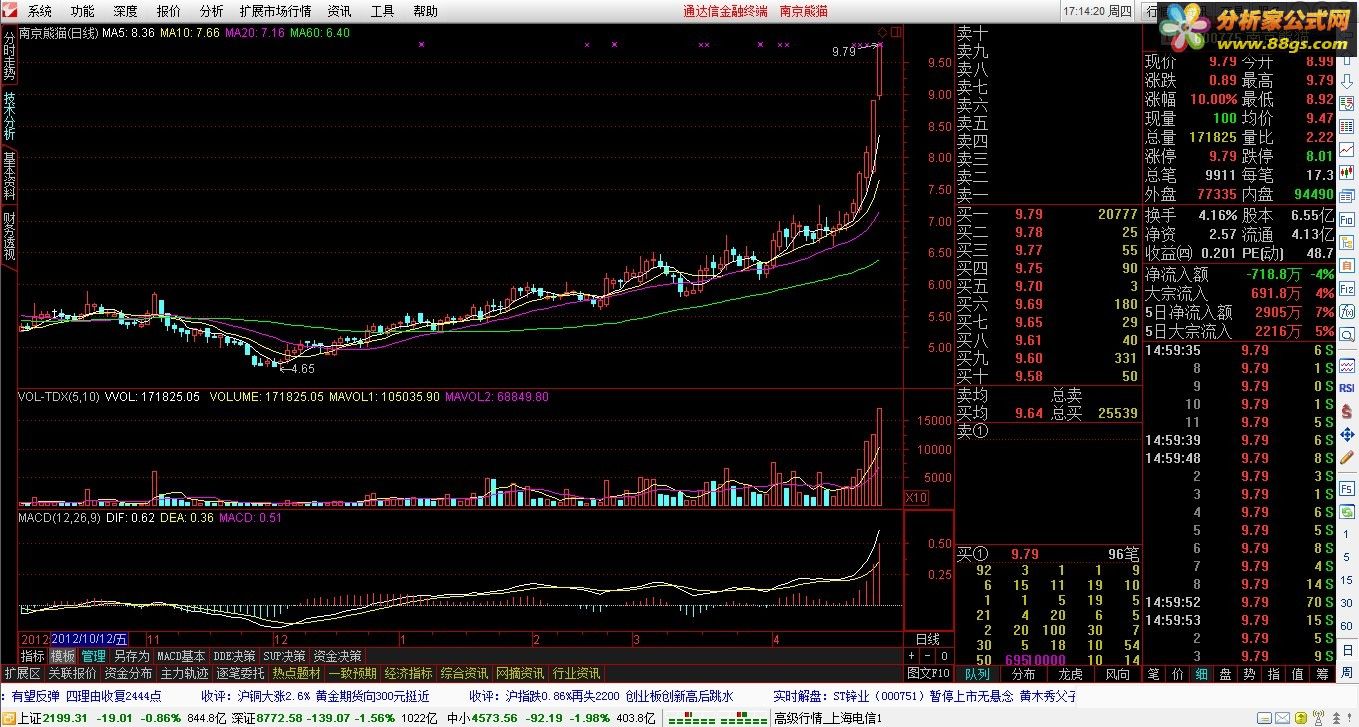Viewport: 1359px width, 727px height.
Task: Open the 系统 menu
Action: 40,11
